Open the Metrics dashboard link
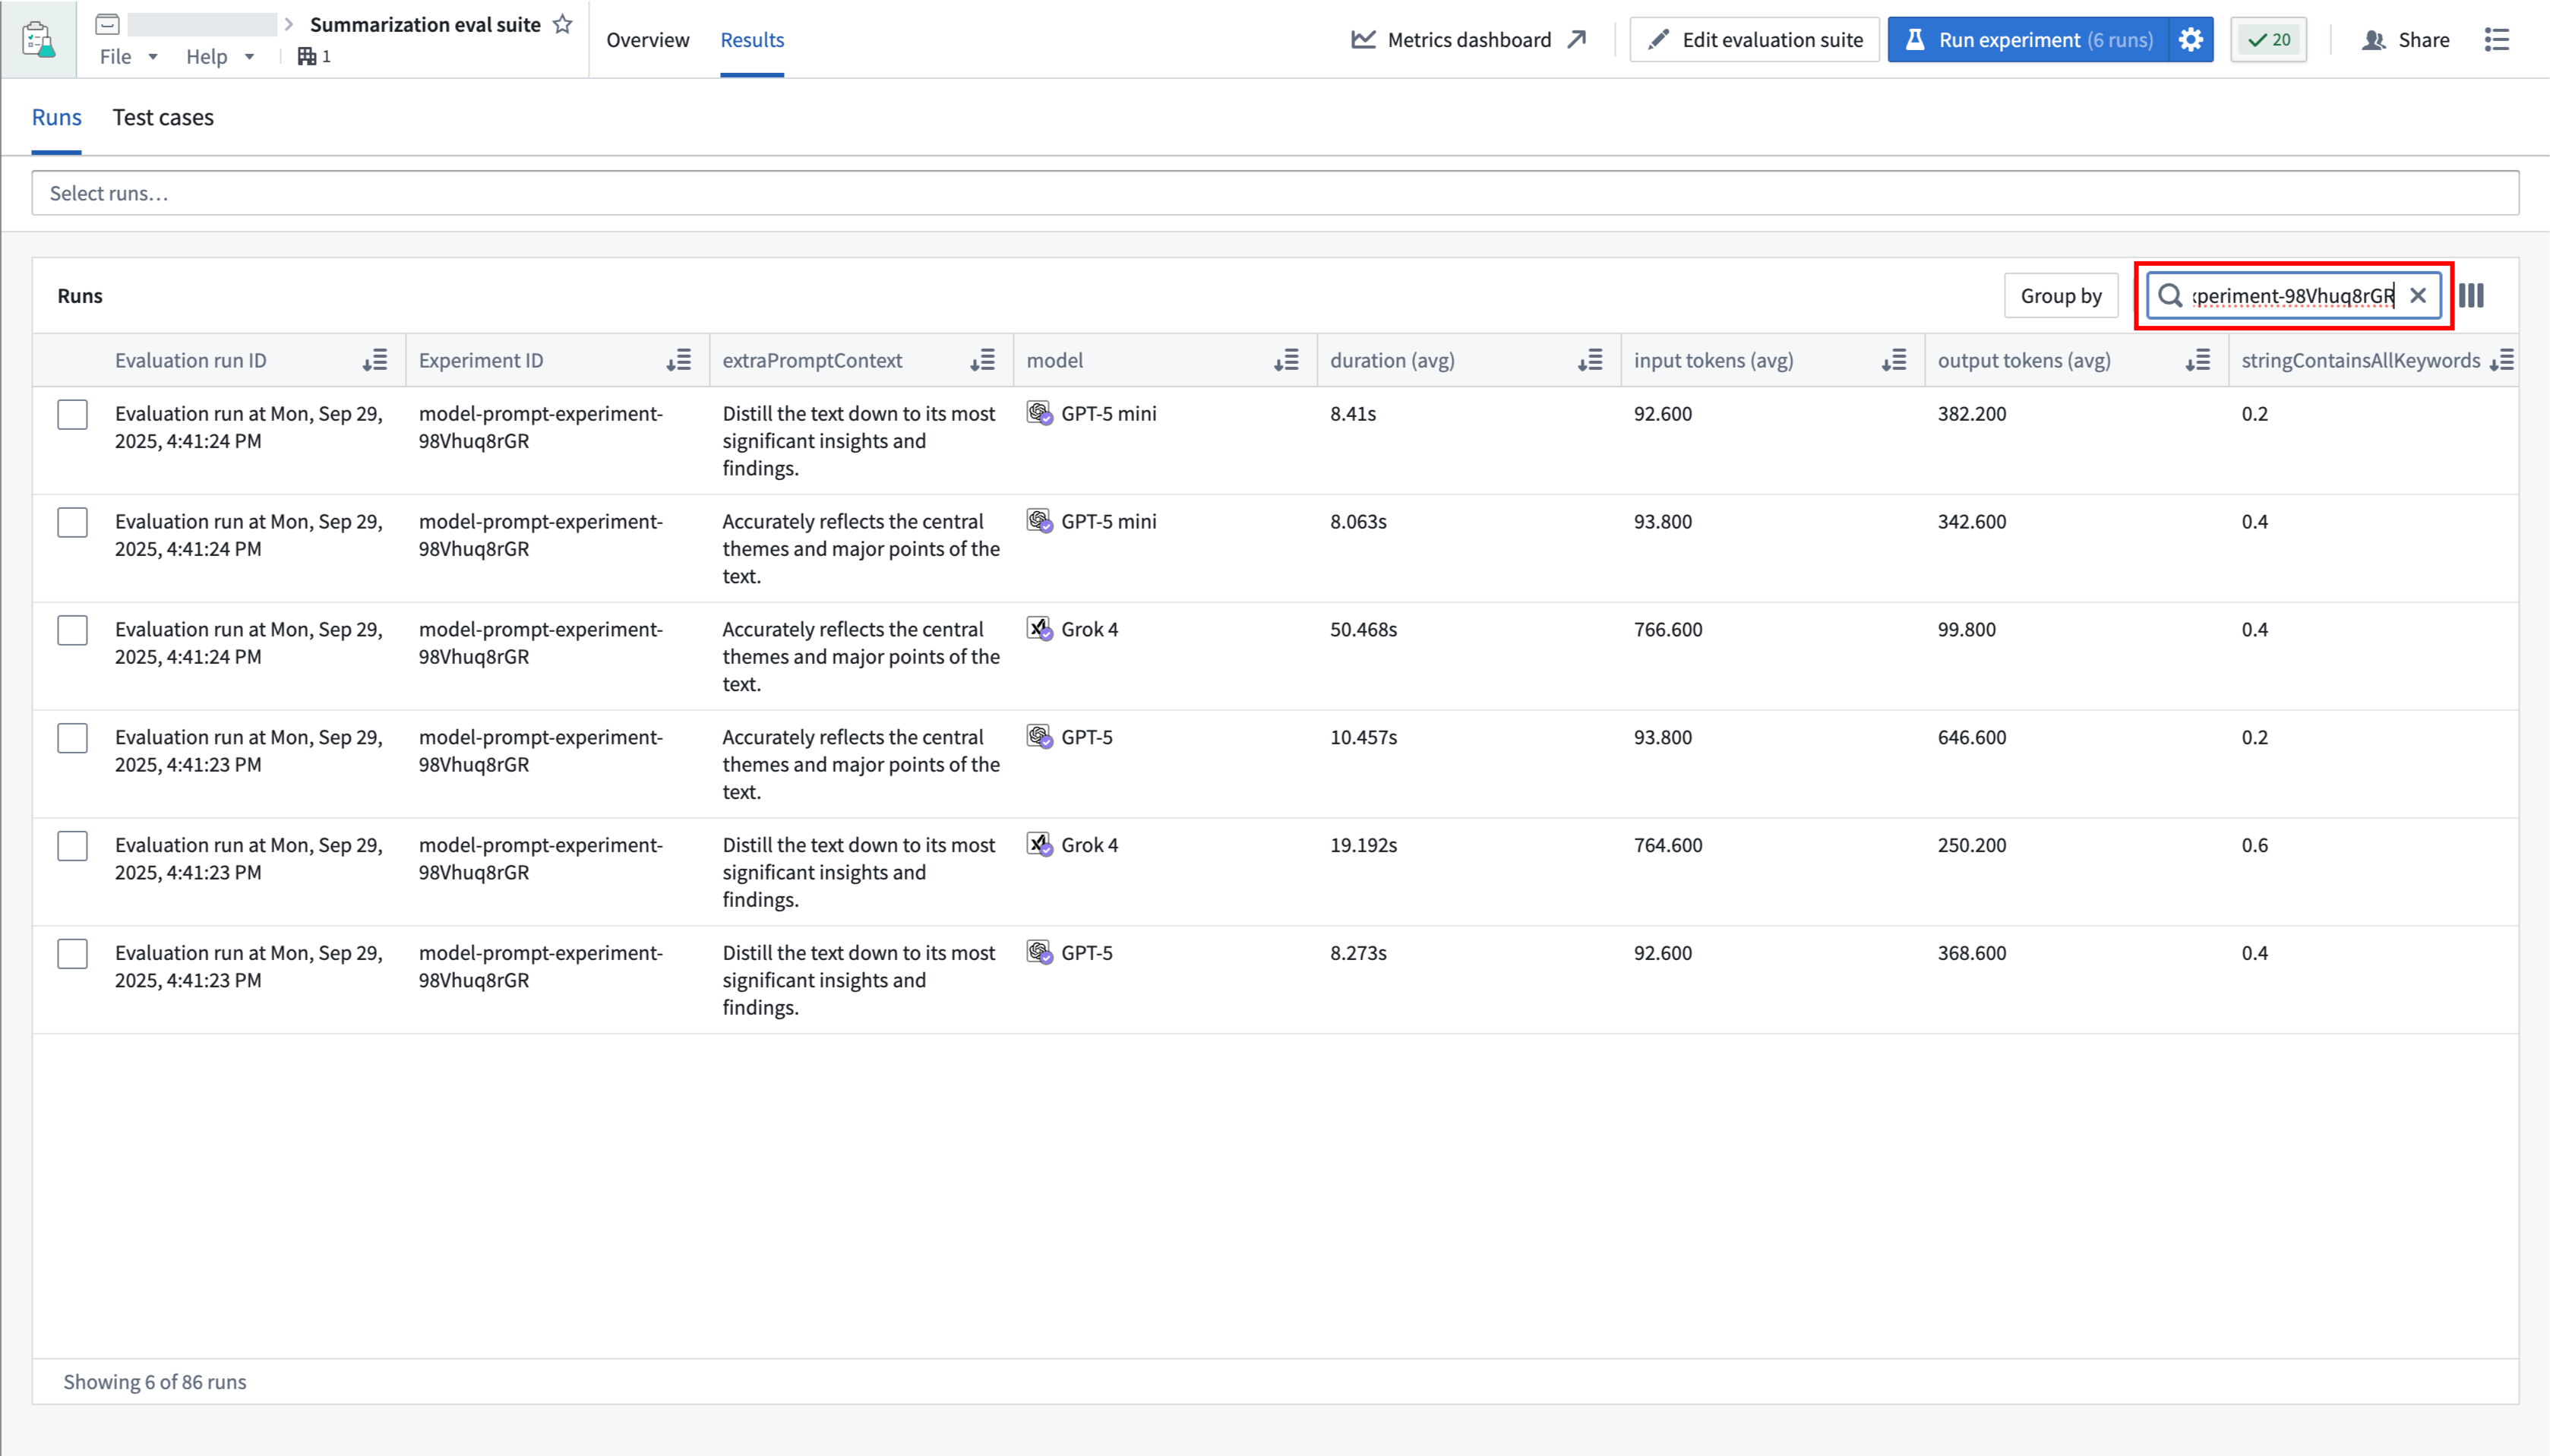The height and width of the screenshot is (1456, 2550). pos(1468,40)
